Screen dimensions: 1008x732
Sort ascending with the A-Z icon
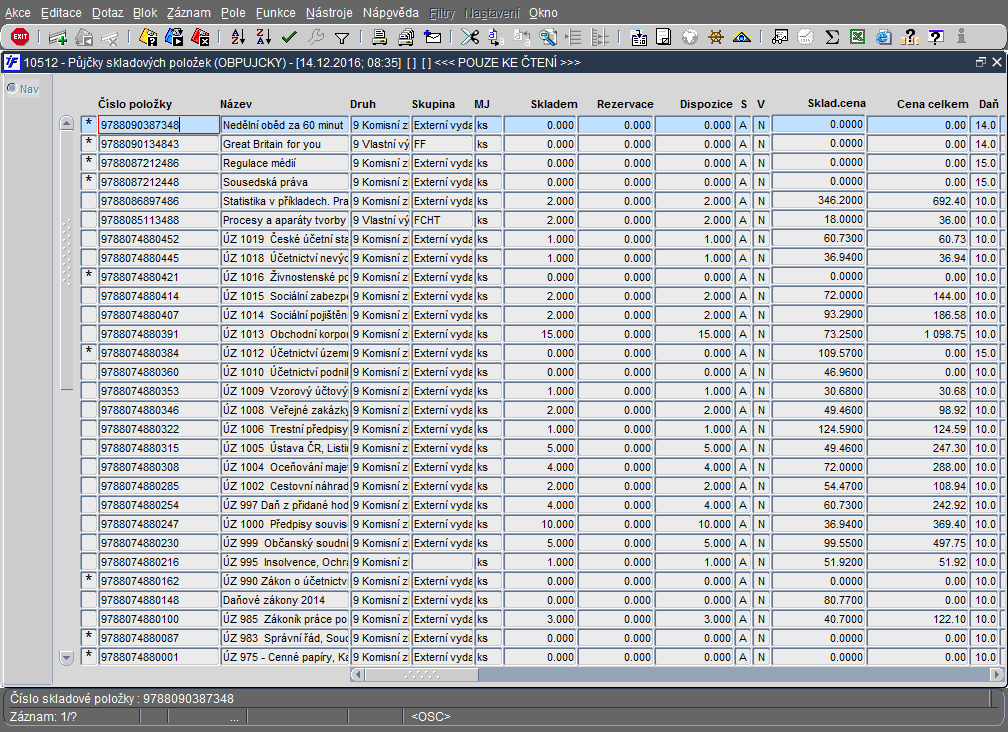pyautogui.click(x=238, y=37)
